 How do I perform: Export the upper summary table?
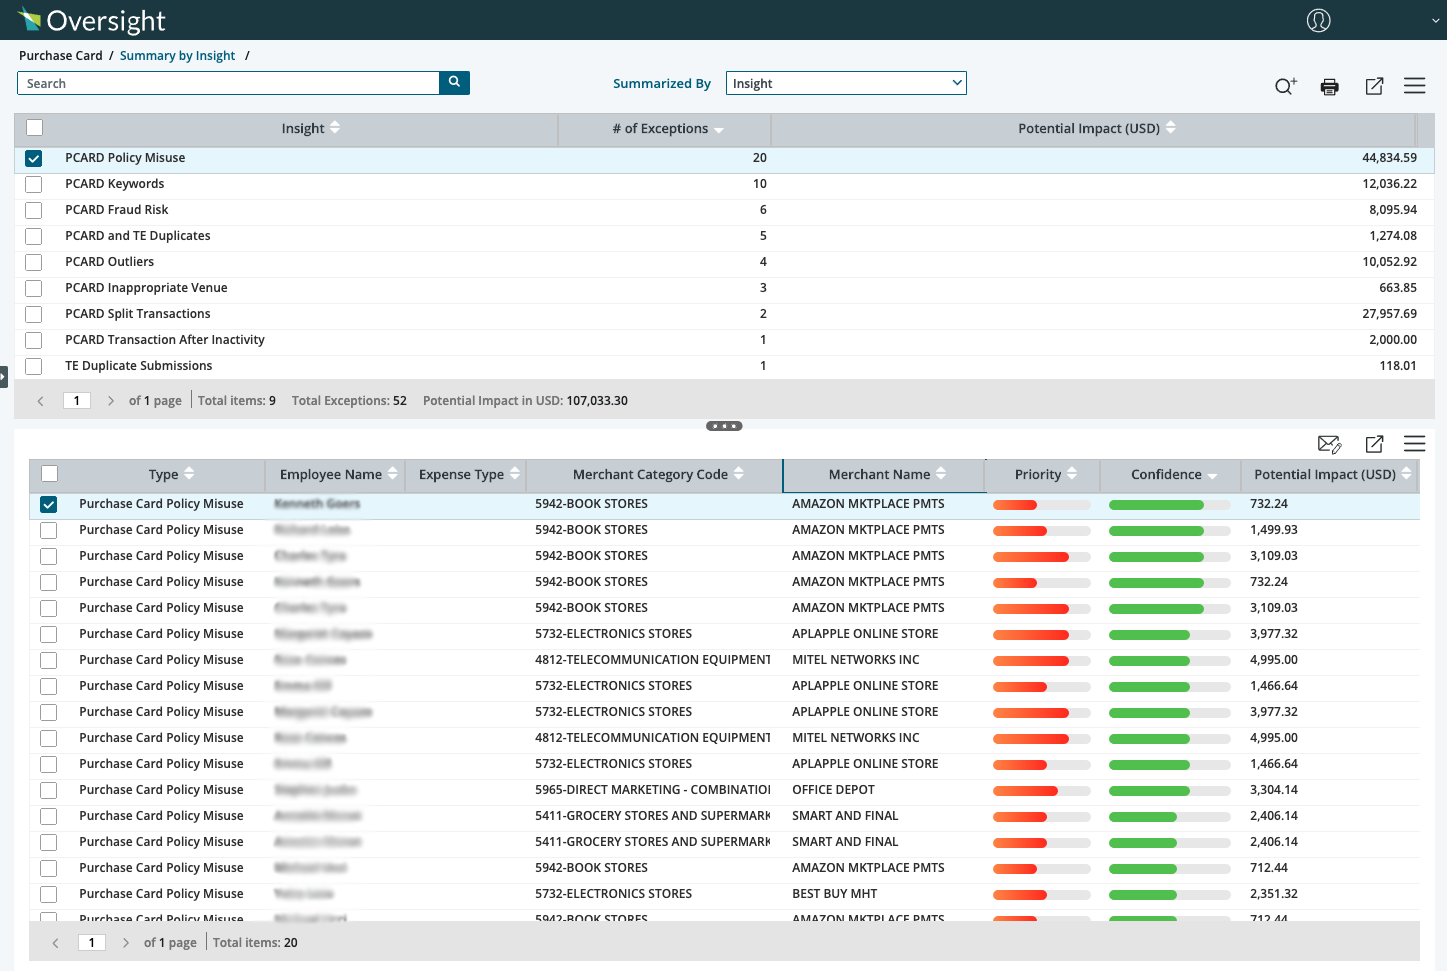coord(1375,86)
